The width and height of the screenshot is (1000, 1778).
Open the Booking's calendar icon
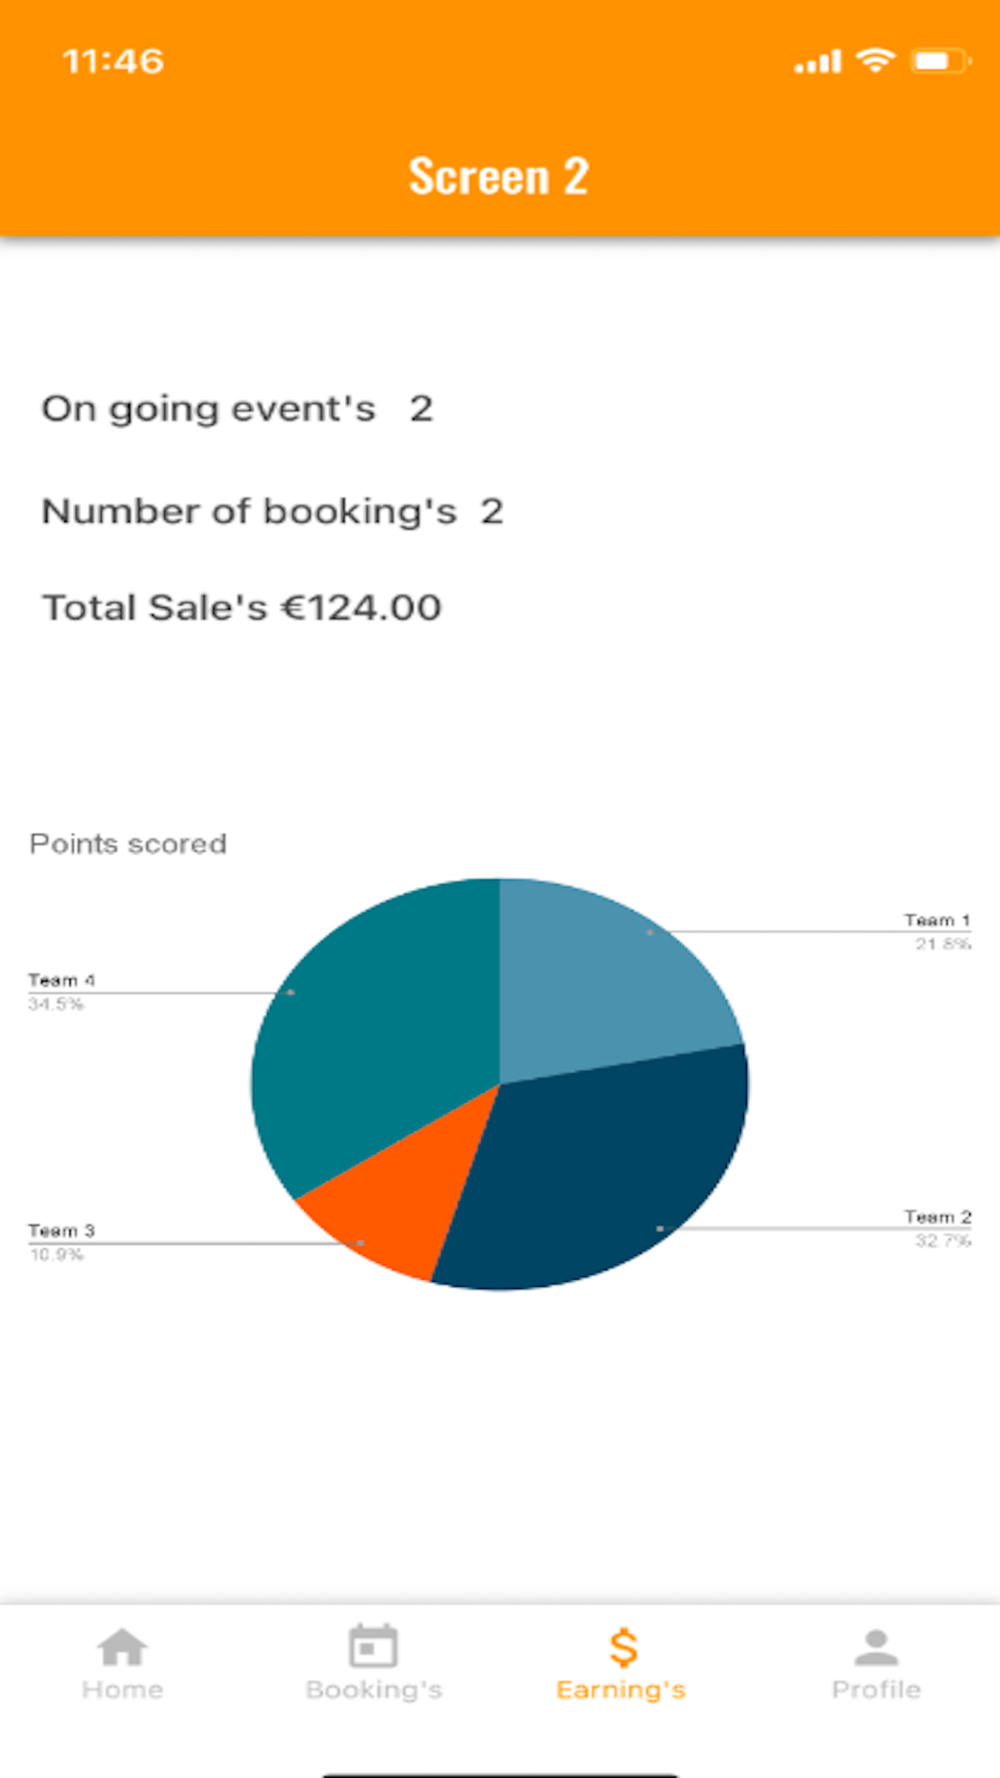pos(373,1647)
